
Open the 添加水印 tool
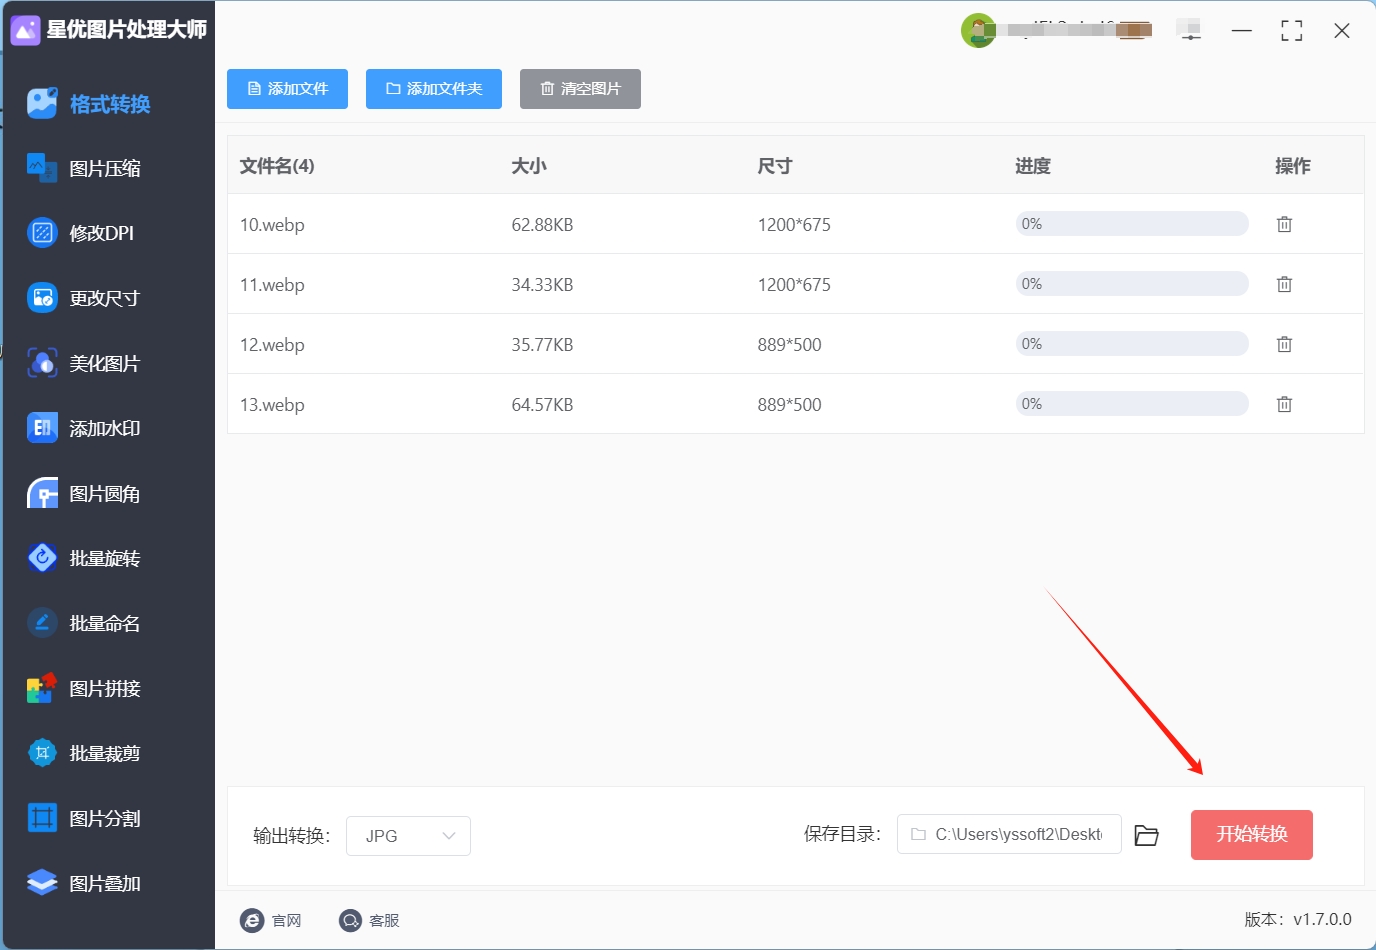click(85, 428)
